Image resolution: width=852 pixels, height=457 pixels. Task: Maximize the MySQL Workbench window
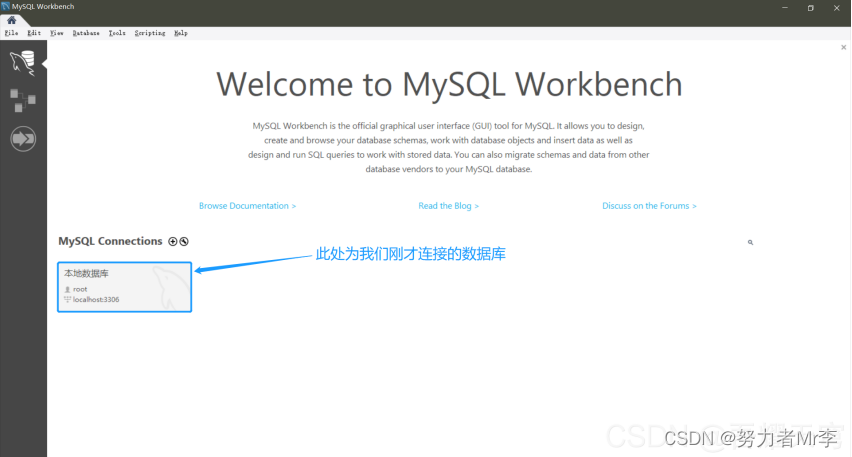point(811,8)
